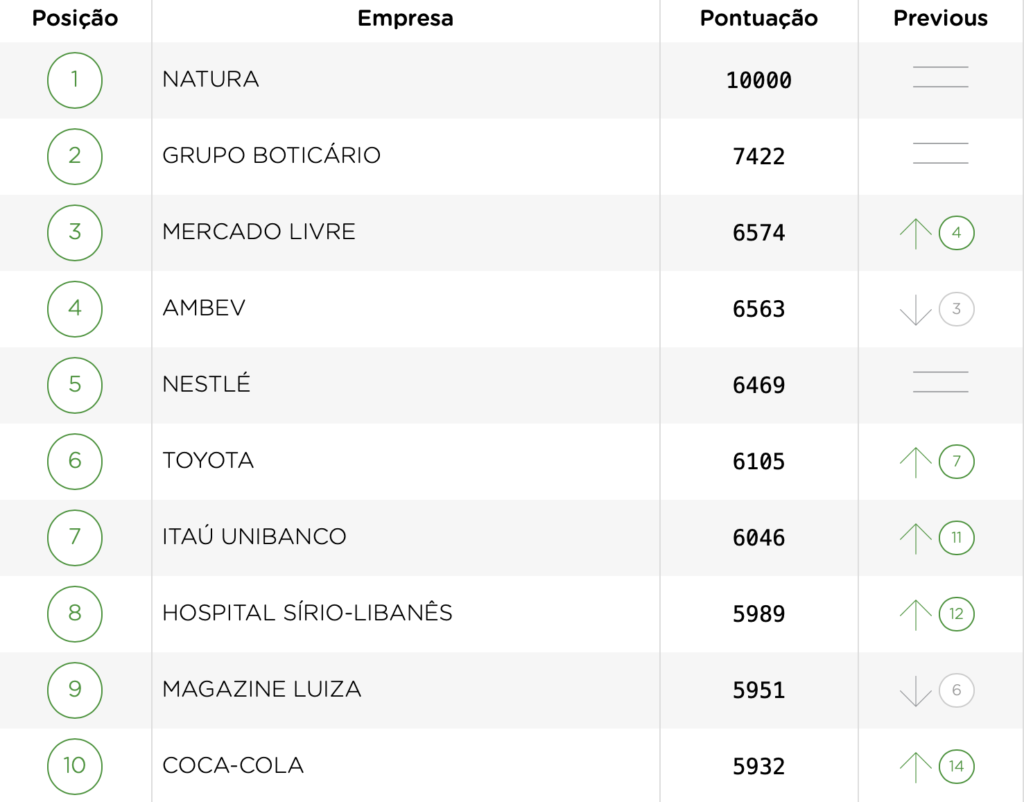
Task: Select the NATURA company name
Action: pyautogui.click(x=211, y=80)
